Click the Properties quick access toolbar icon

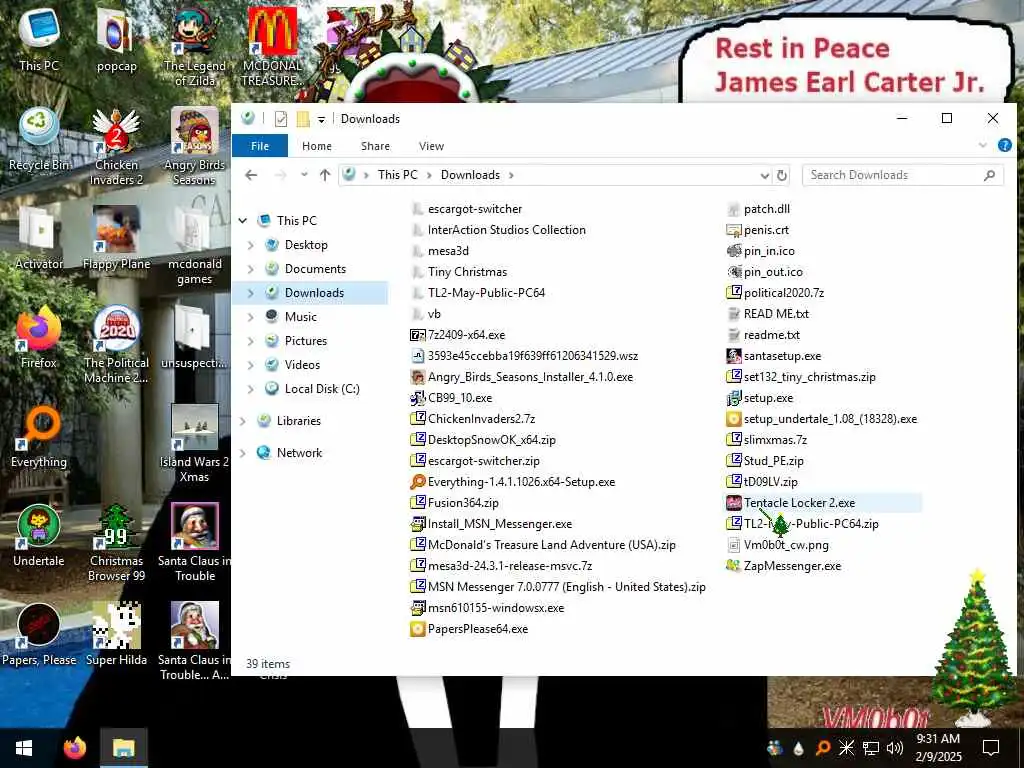[281, 119]
